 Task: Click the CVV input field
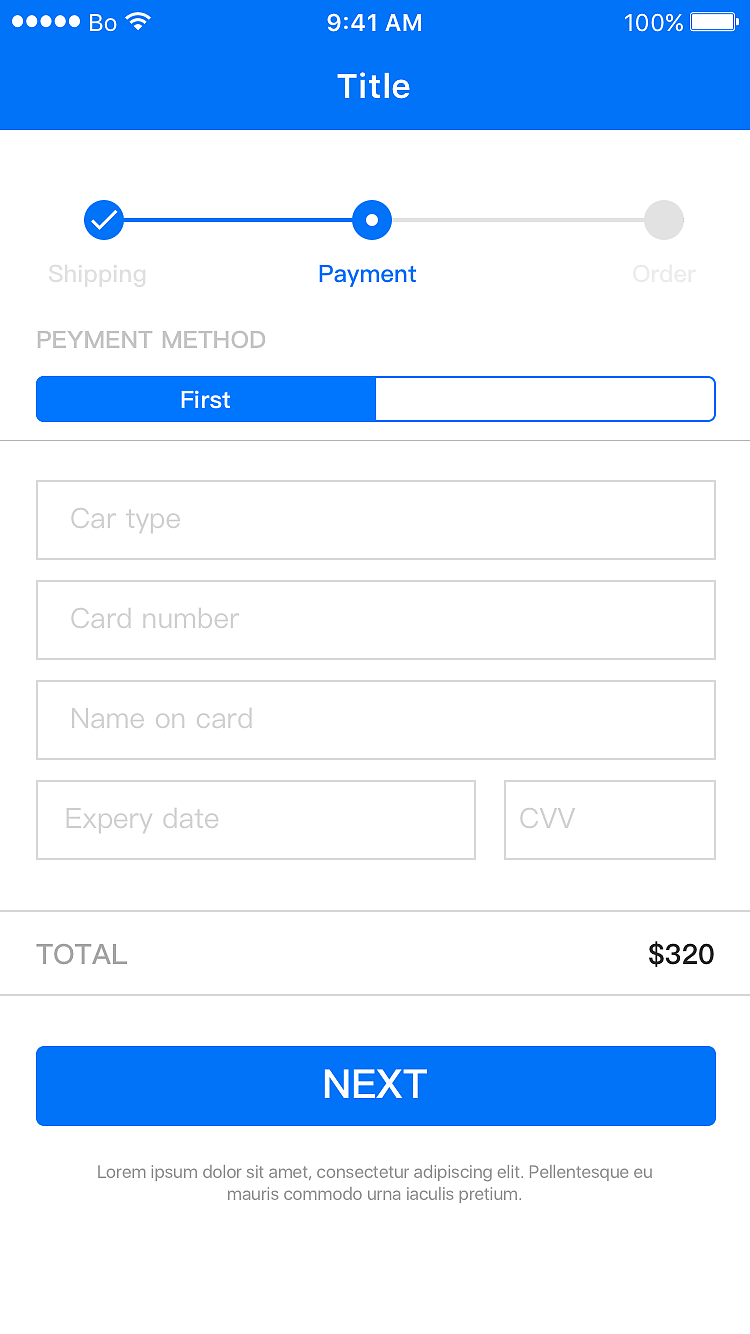[x=610, y=820]
